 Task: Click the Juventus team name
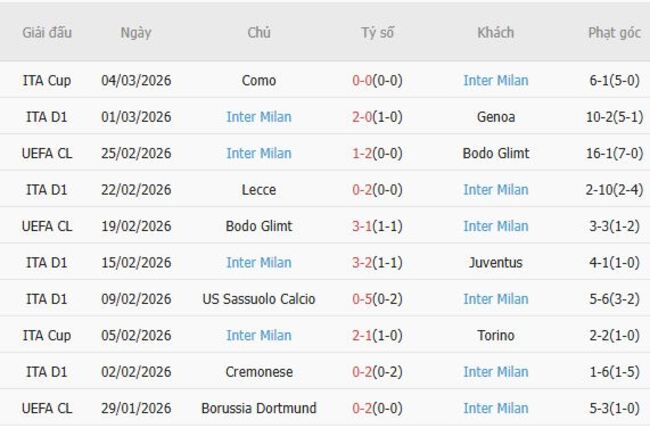(x=495, y=263)
